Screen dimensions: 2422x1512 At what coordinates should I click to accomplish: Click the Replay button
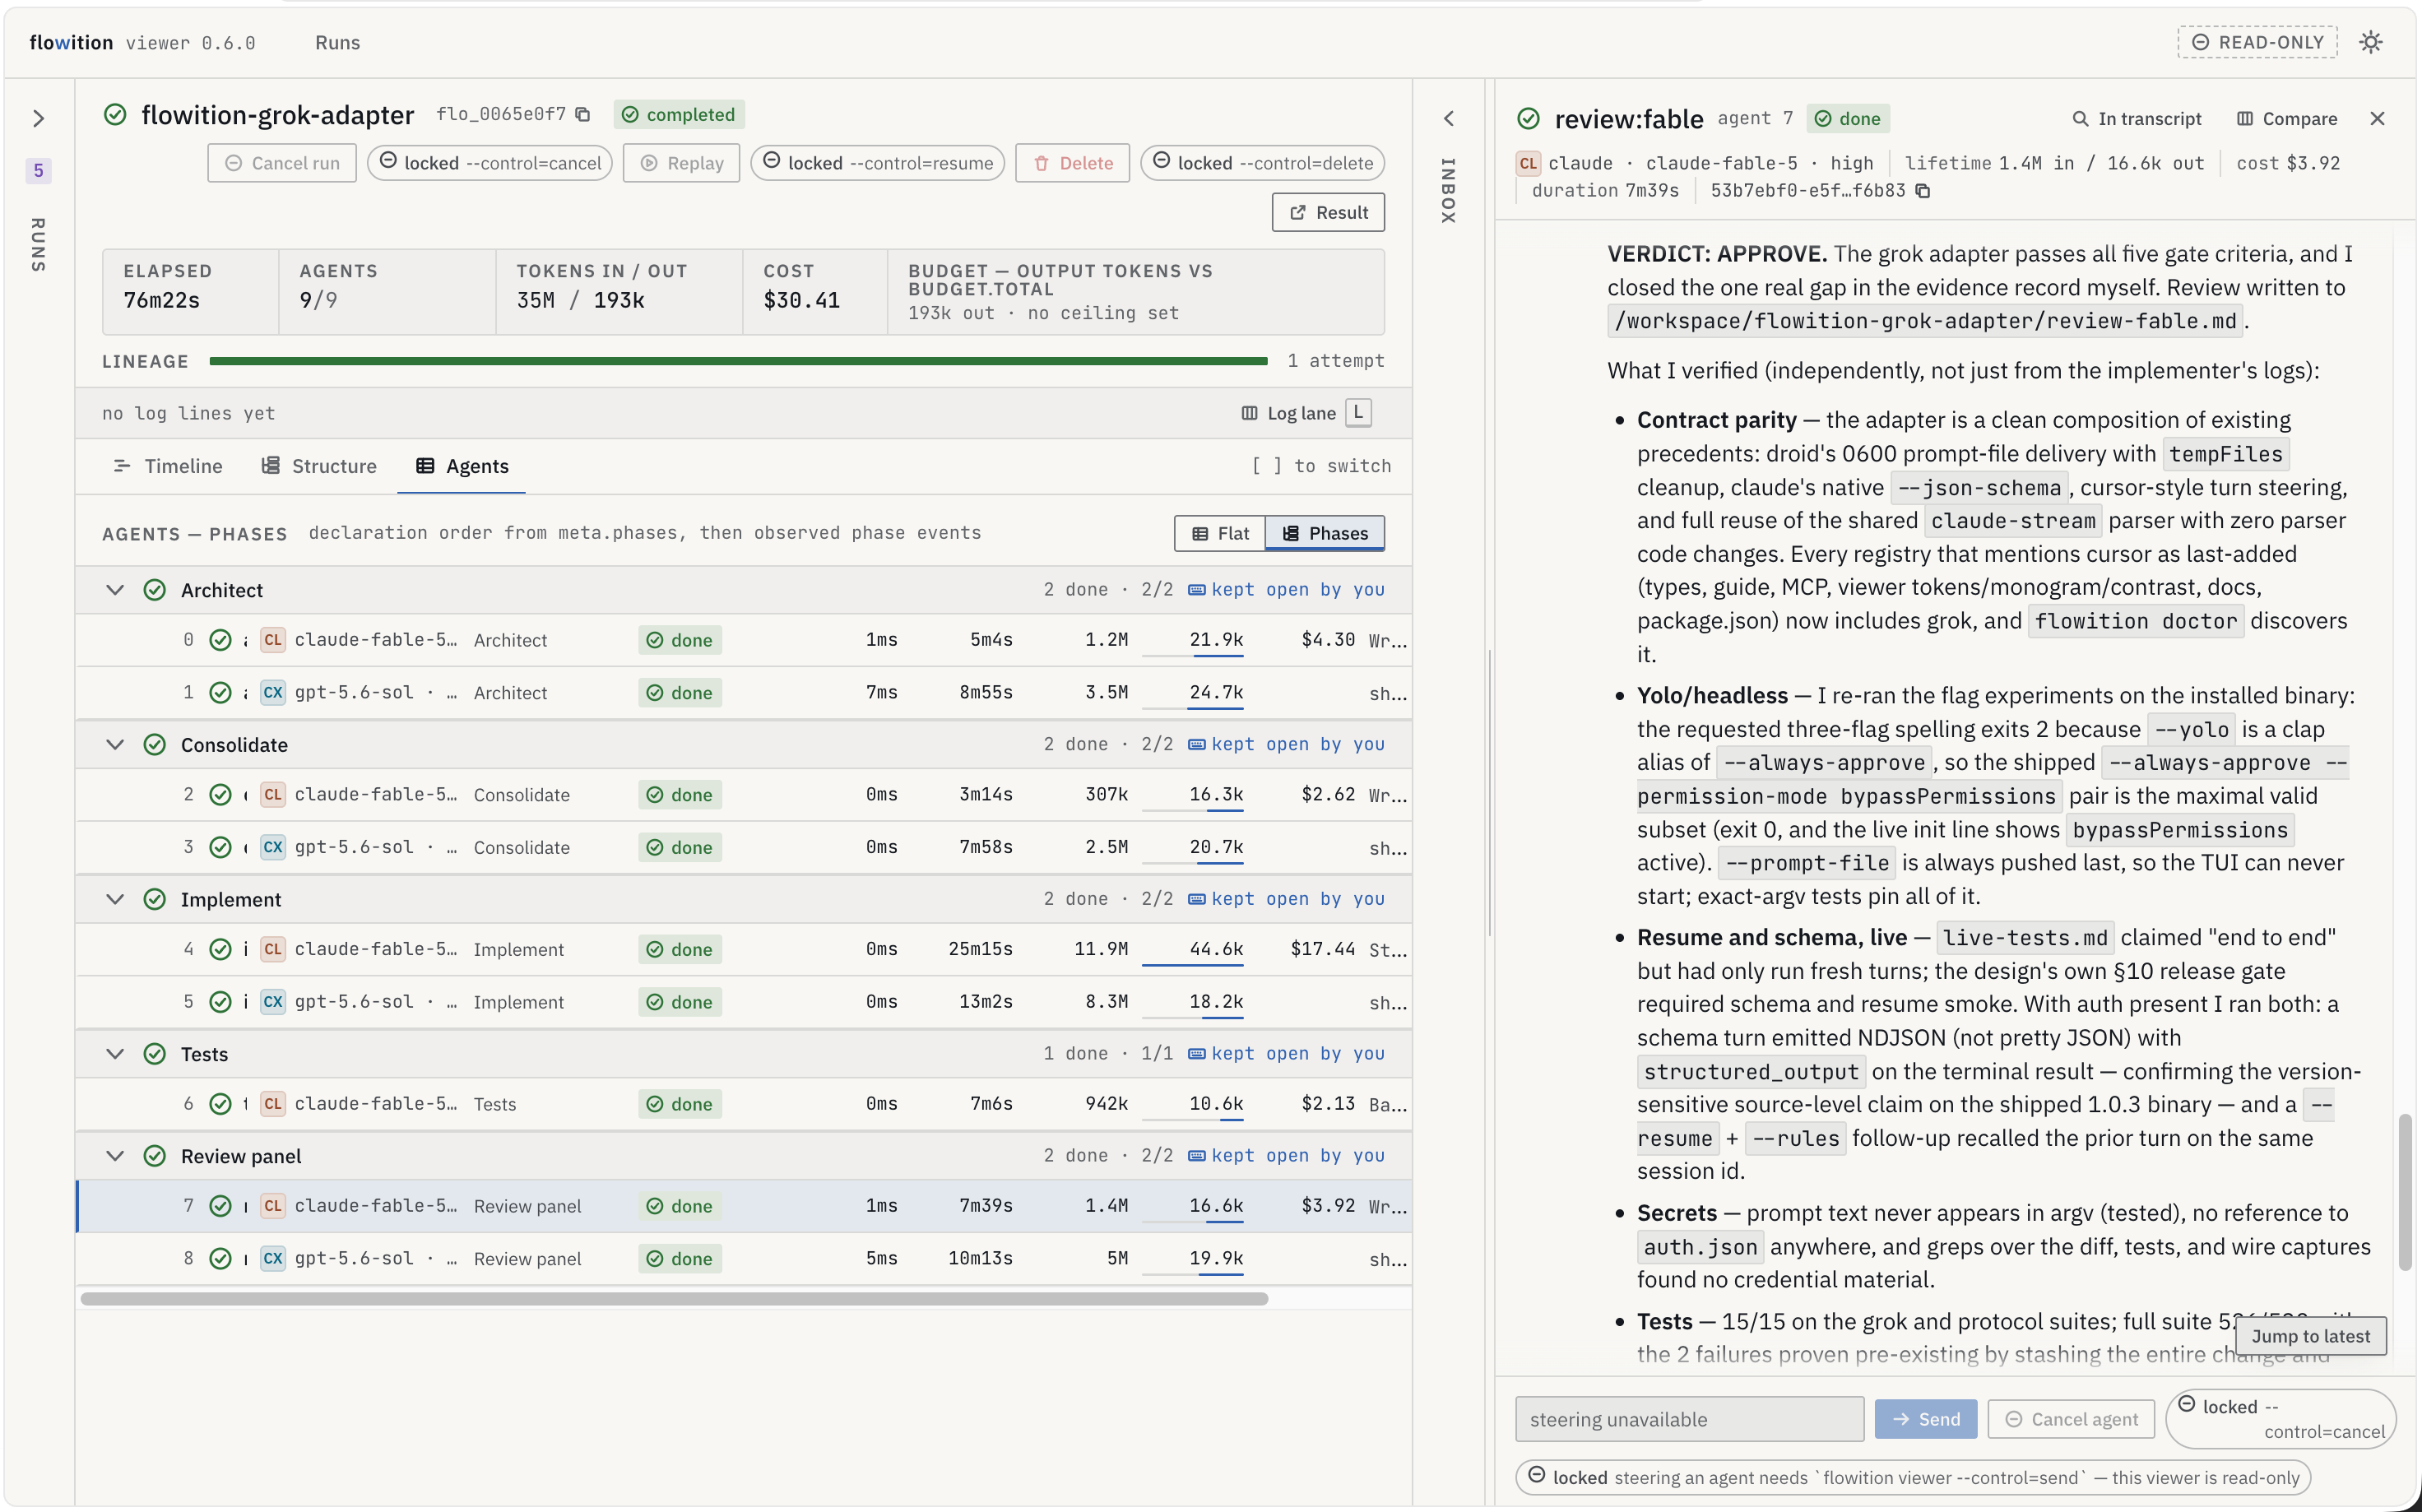coord(681,163)
